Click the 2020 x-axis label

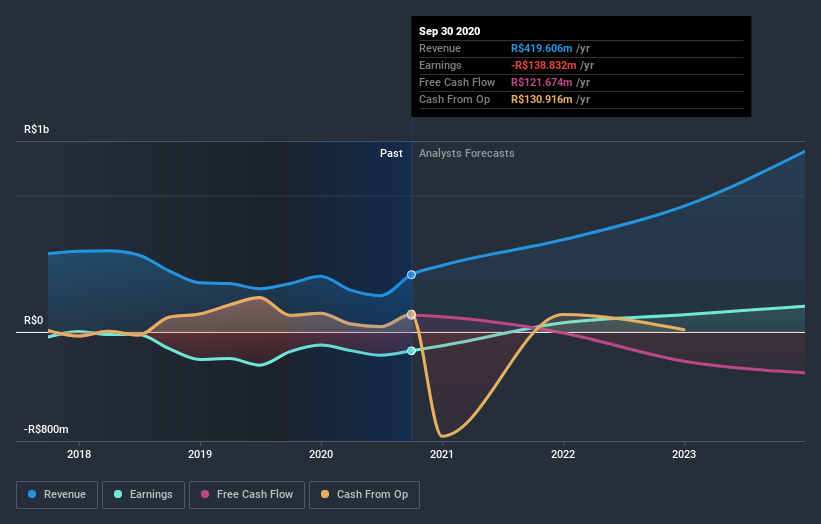[x=321, y=454]
